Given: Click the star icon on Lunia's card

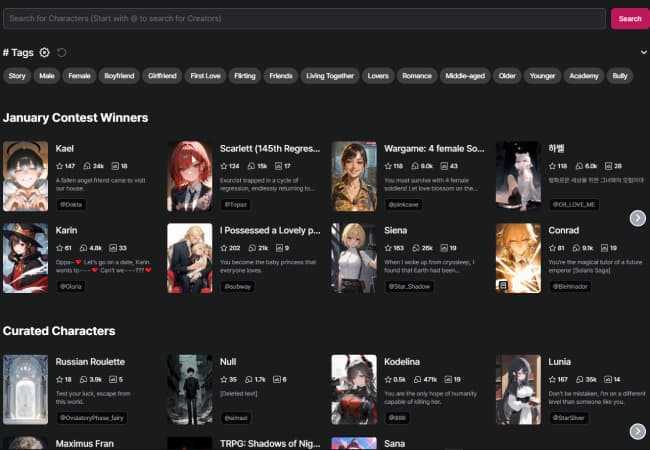Looking at the screenshot, I should click(553, 380).
